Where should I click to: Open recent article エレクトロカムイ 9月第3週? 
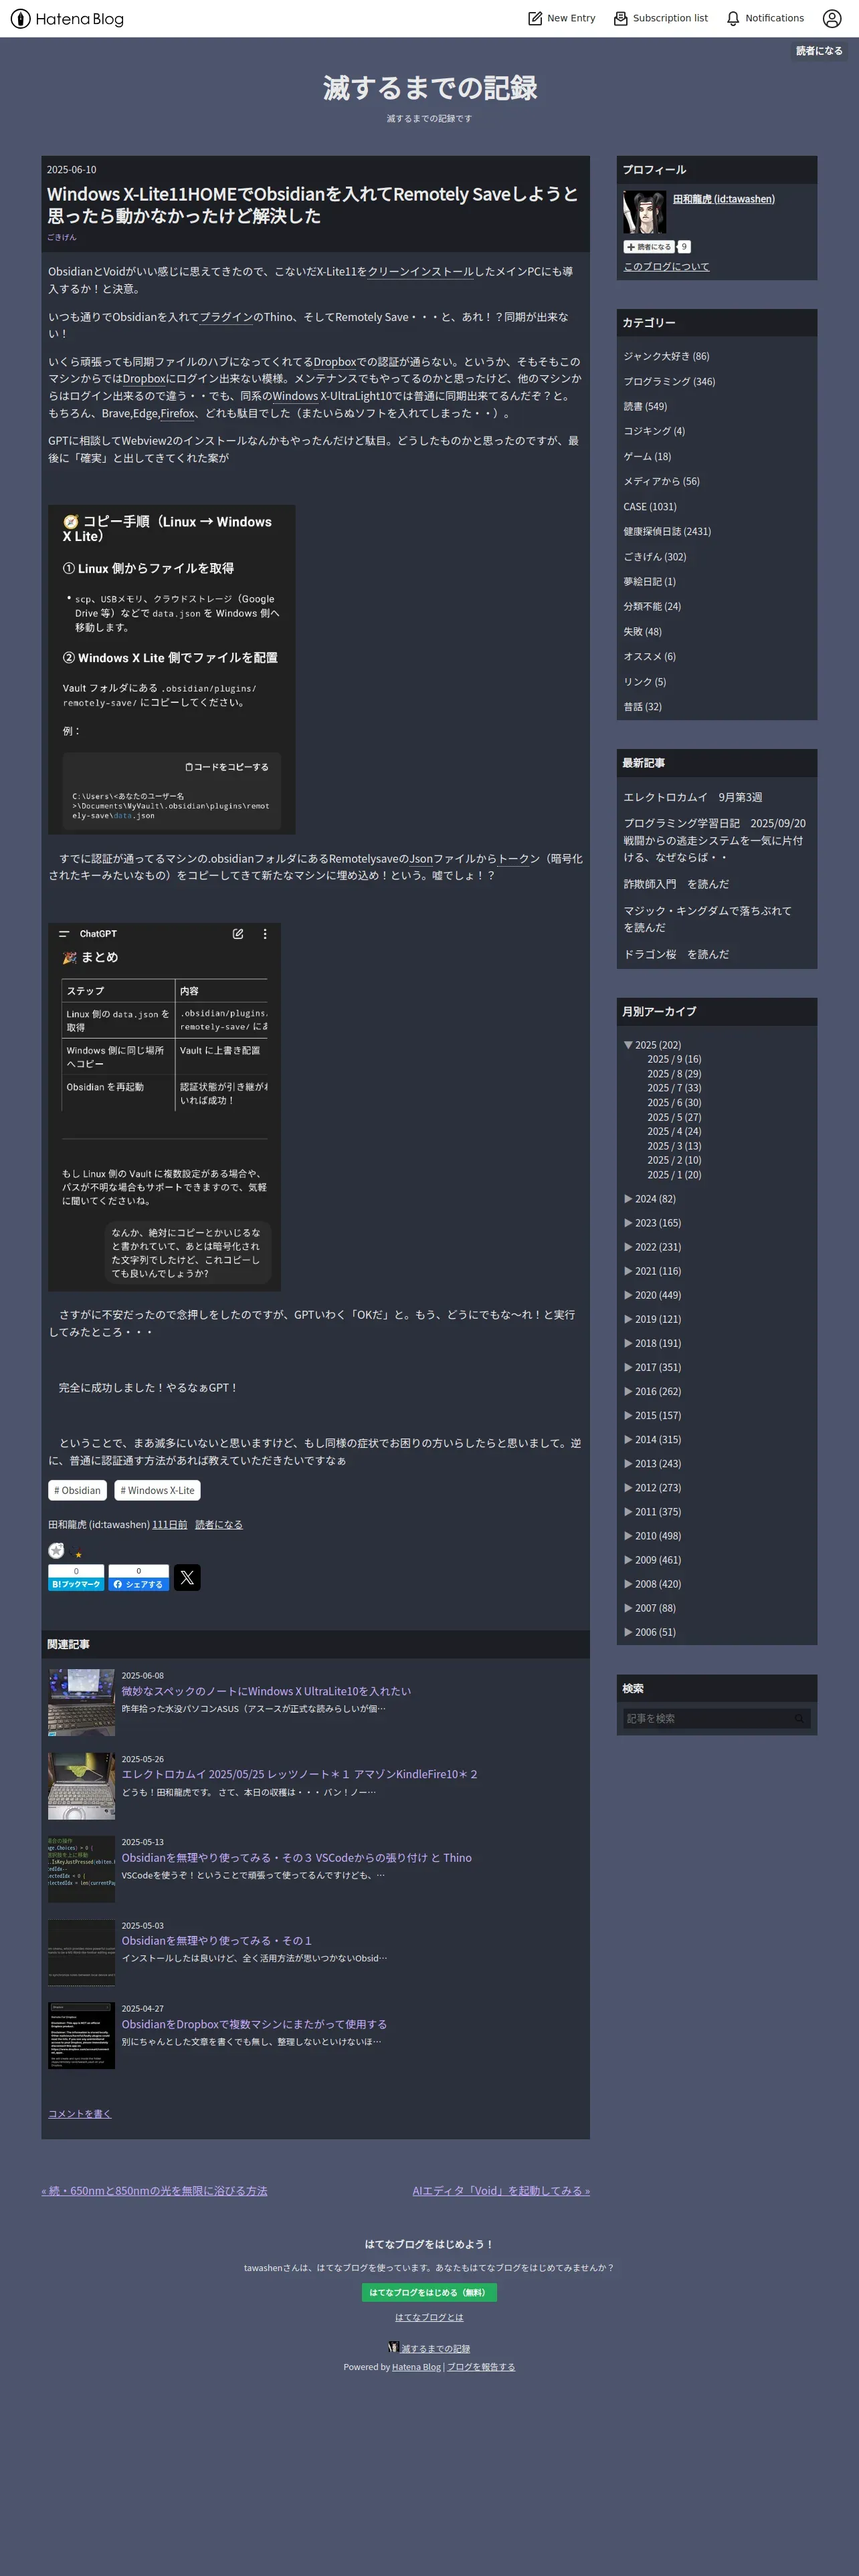coord(693,797)
